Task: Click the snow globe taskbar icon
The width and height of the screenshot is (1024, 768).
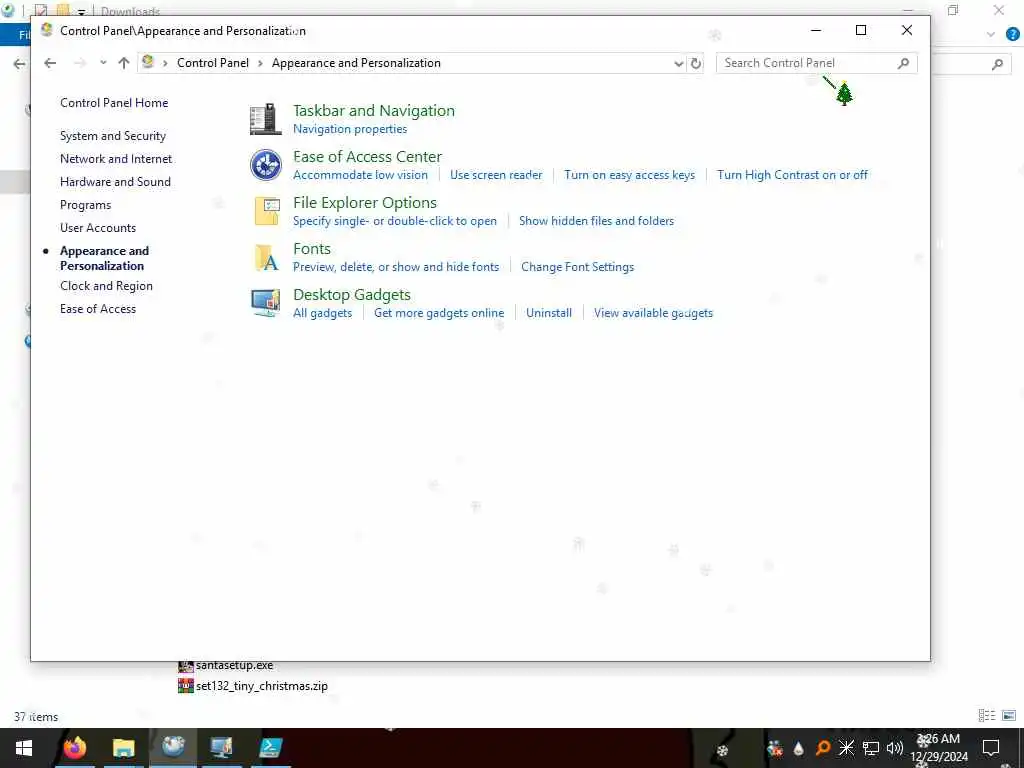Action: 173,746
